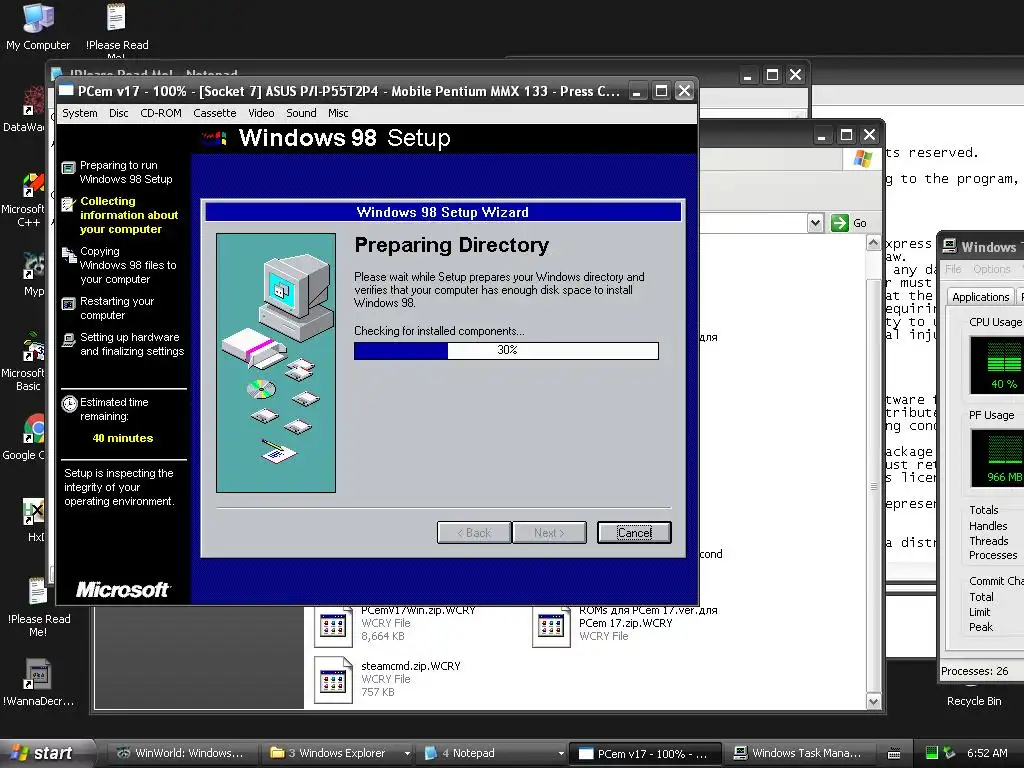
Task: Click the disabled Back button in Setup Wizard
Action: coord(474,532)
